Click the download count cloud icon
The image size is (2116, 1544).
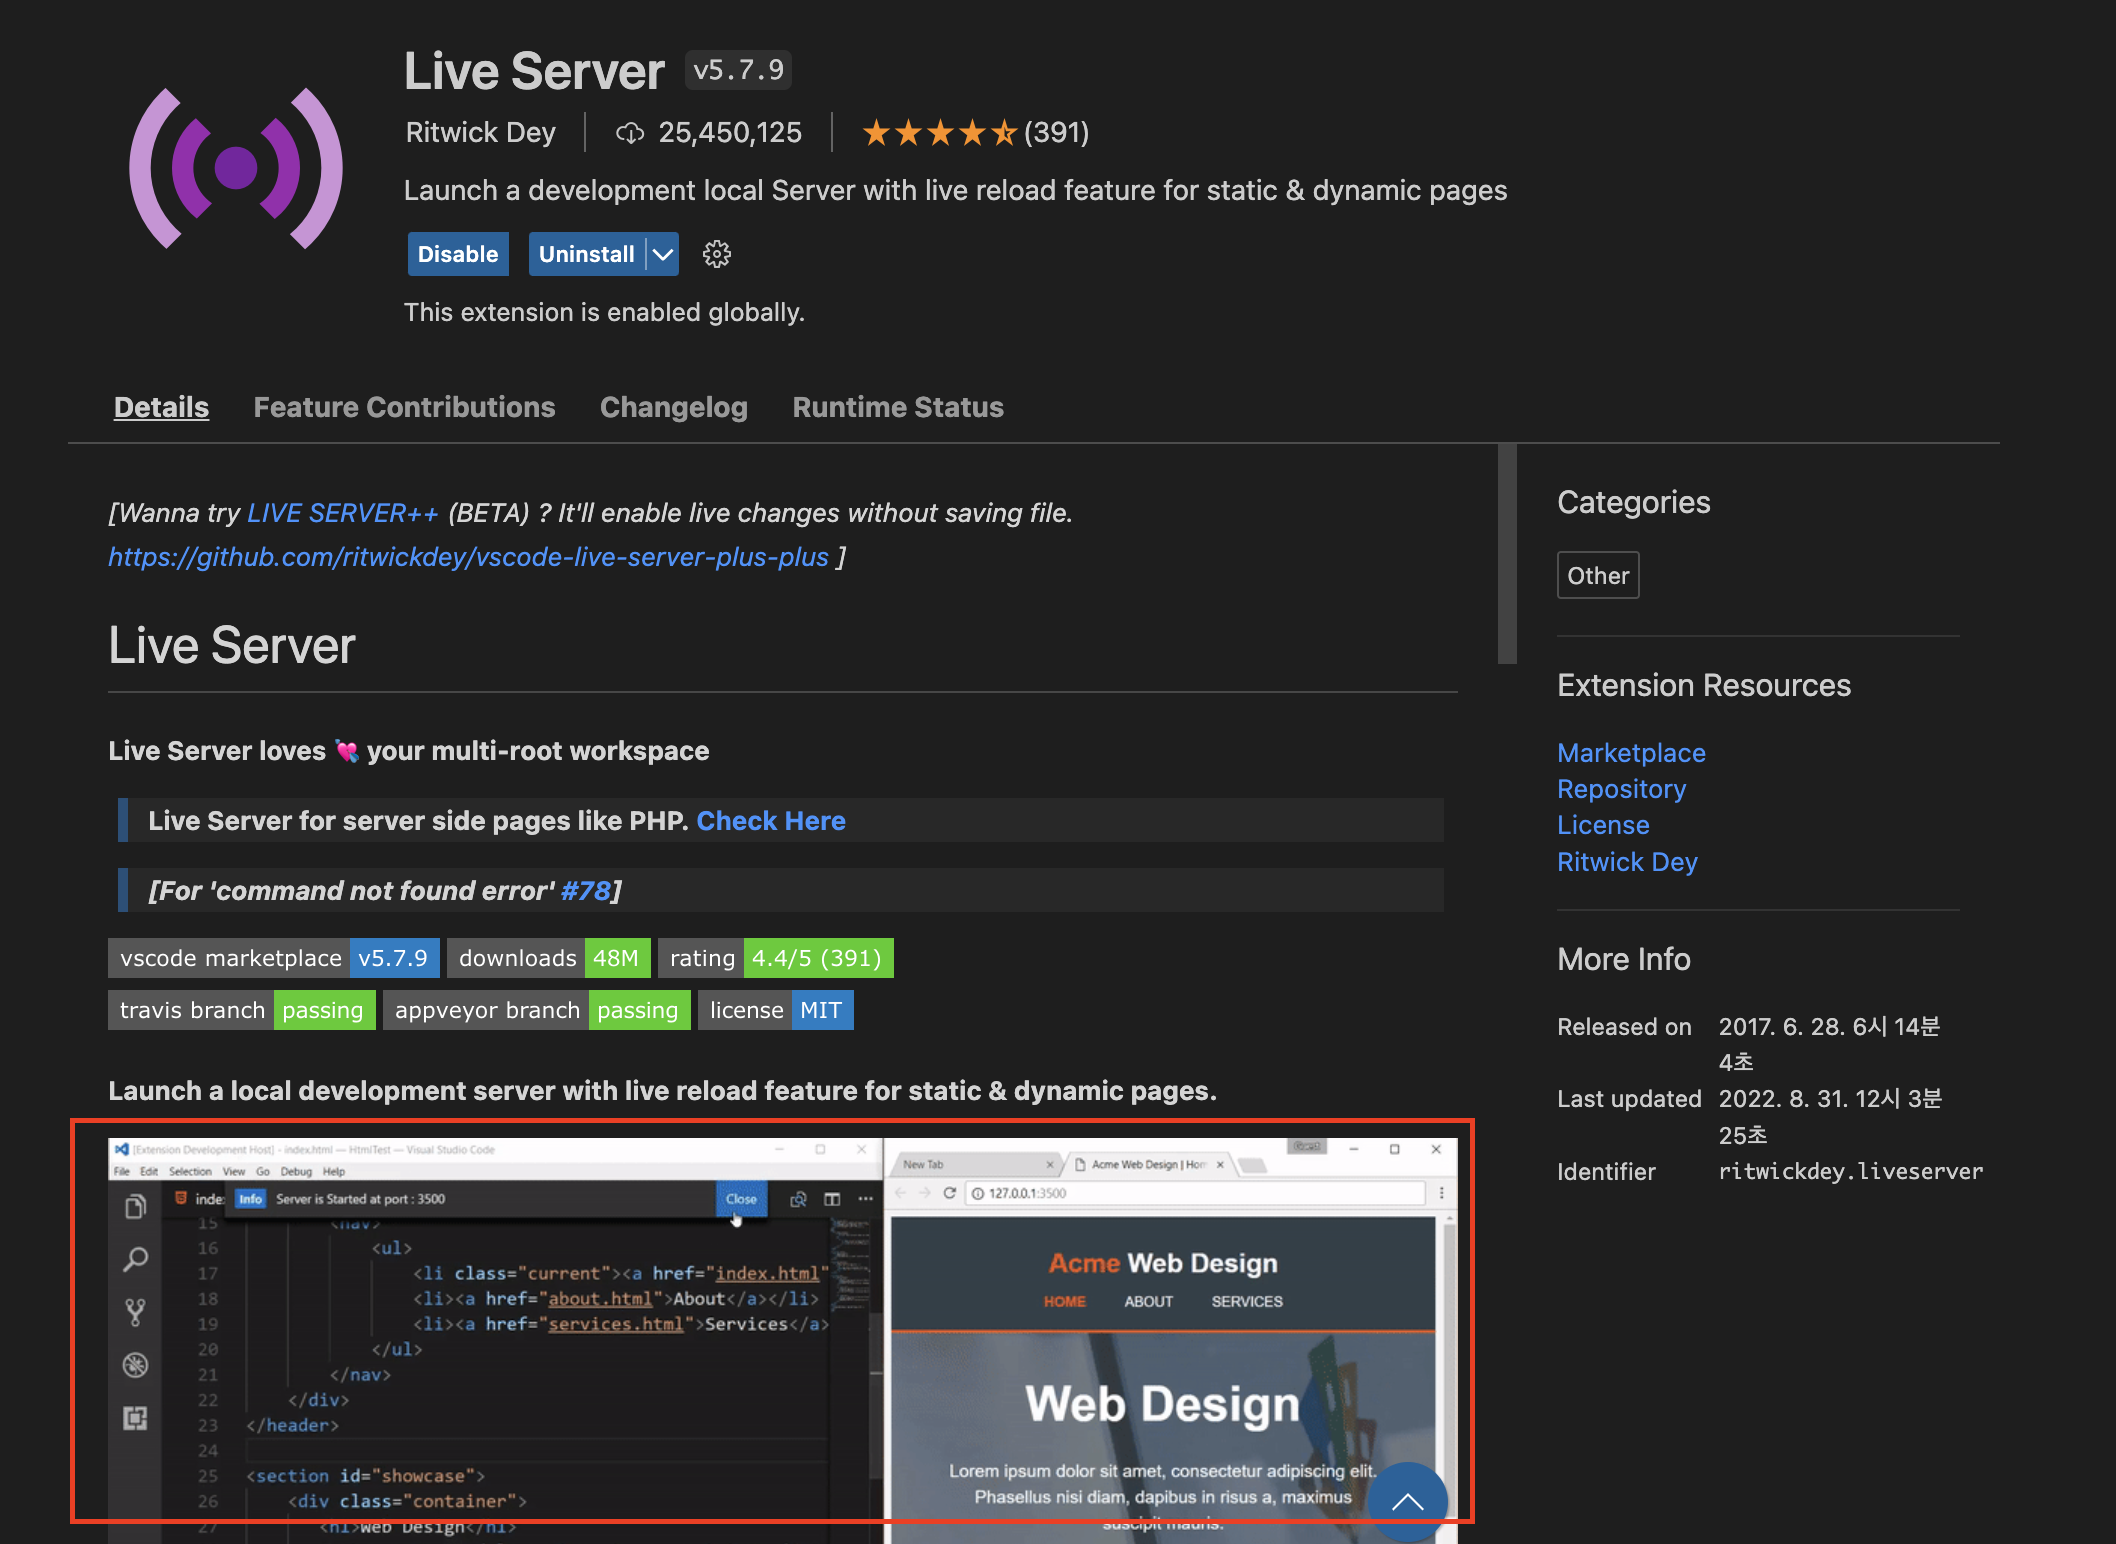coord(629,133)
